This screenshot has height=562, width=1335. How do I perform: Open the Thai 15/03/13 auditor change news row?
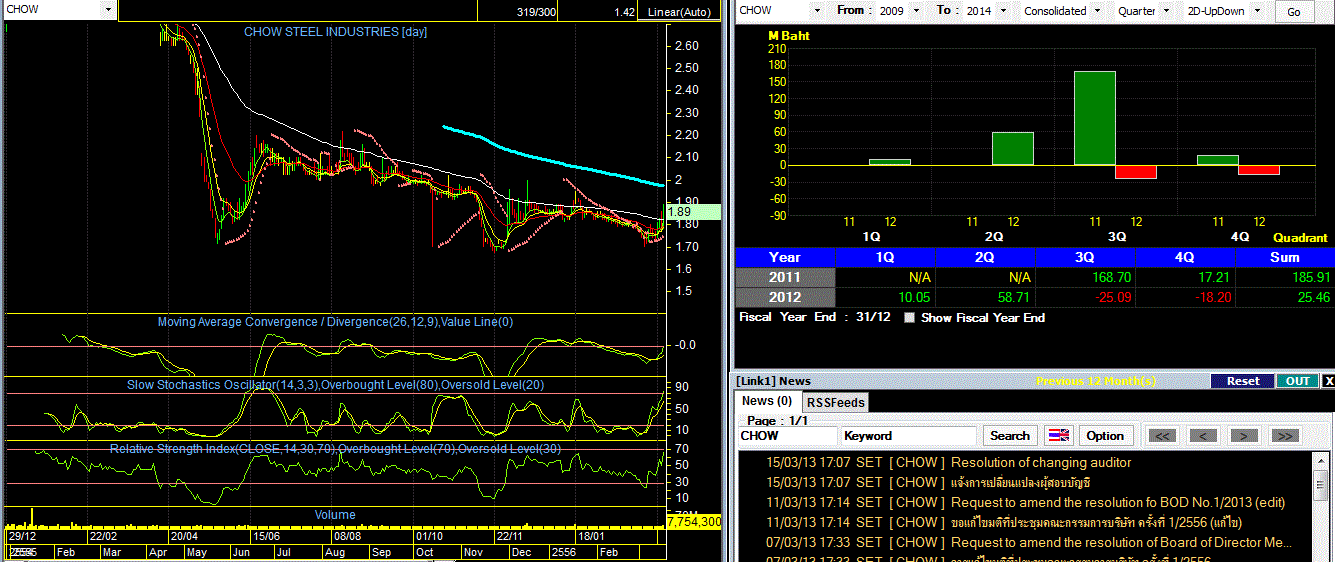pyautogui.click(x=1027, y=483)
